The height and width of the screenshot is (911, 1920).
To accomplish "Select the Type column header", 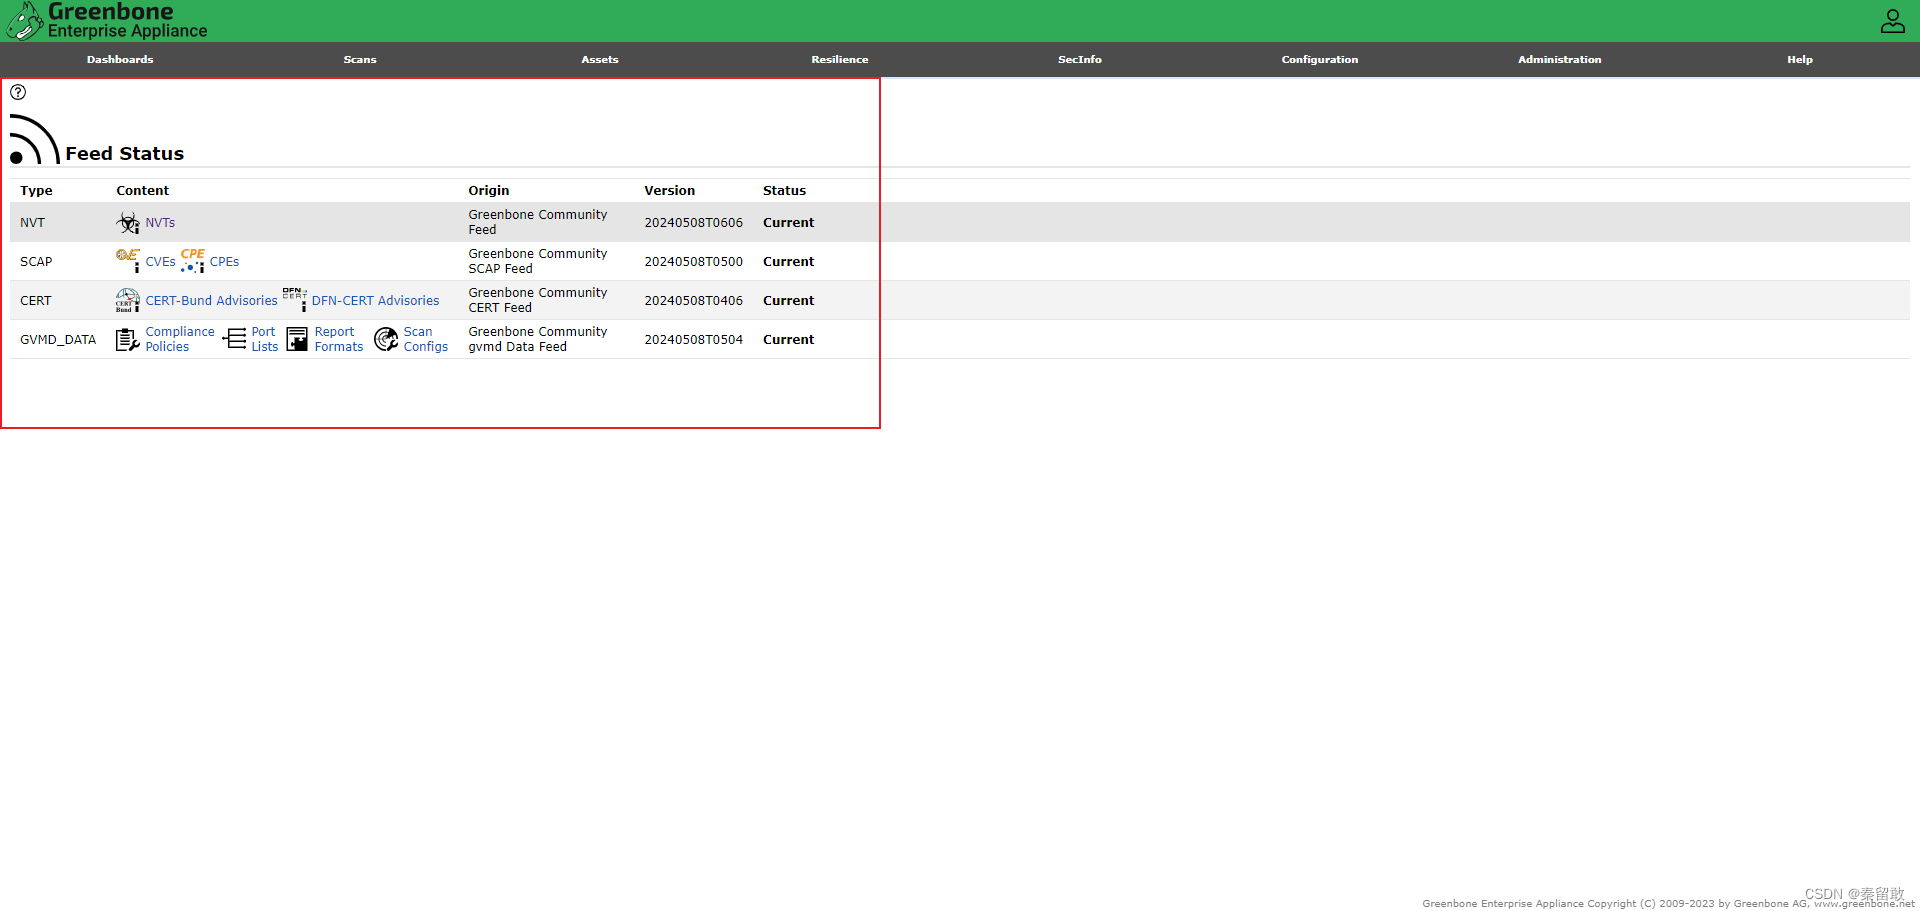I will [36, 191].
